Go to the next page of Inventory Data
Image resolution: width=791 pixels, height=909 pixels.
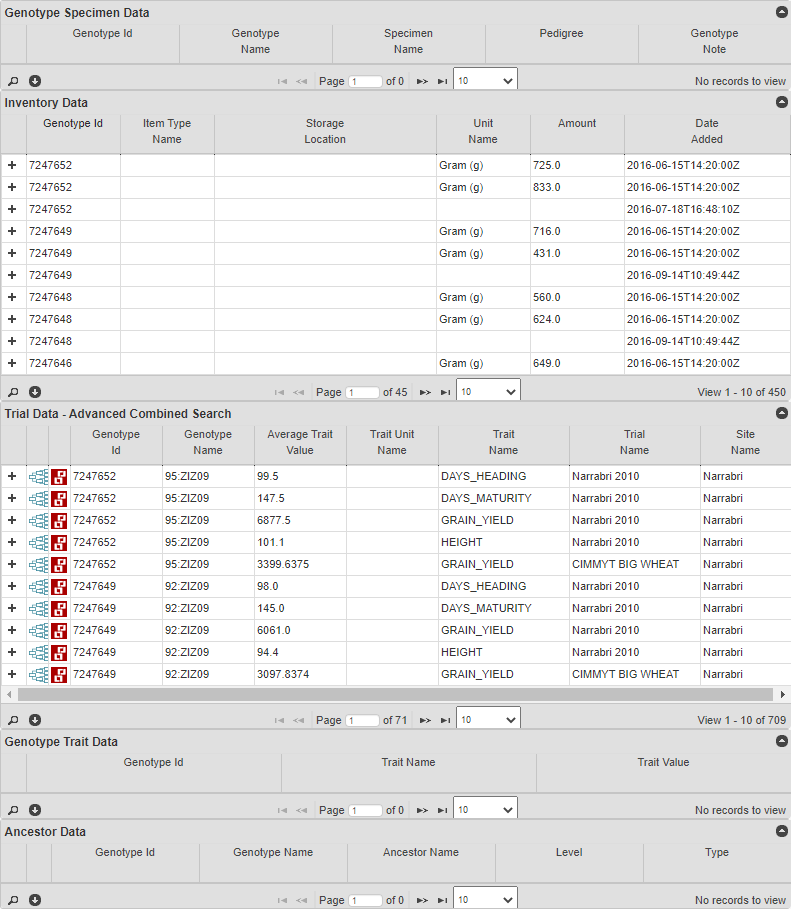click(x=424, y=392)
